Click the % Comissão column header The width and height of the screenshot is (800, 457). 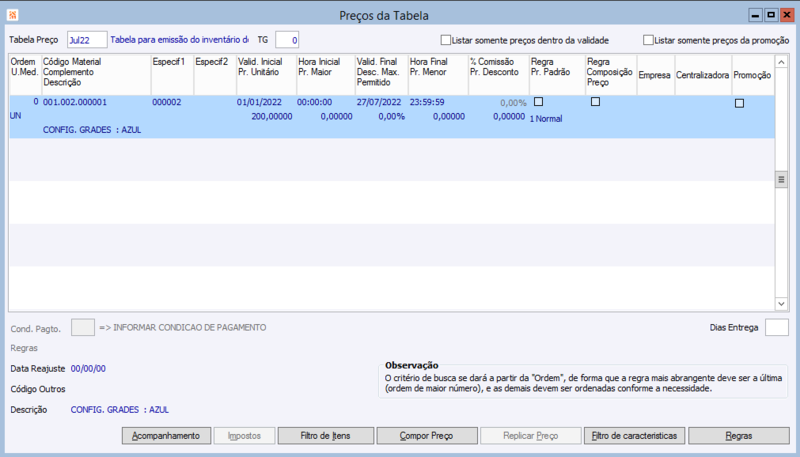click(498, 74)
